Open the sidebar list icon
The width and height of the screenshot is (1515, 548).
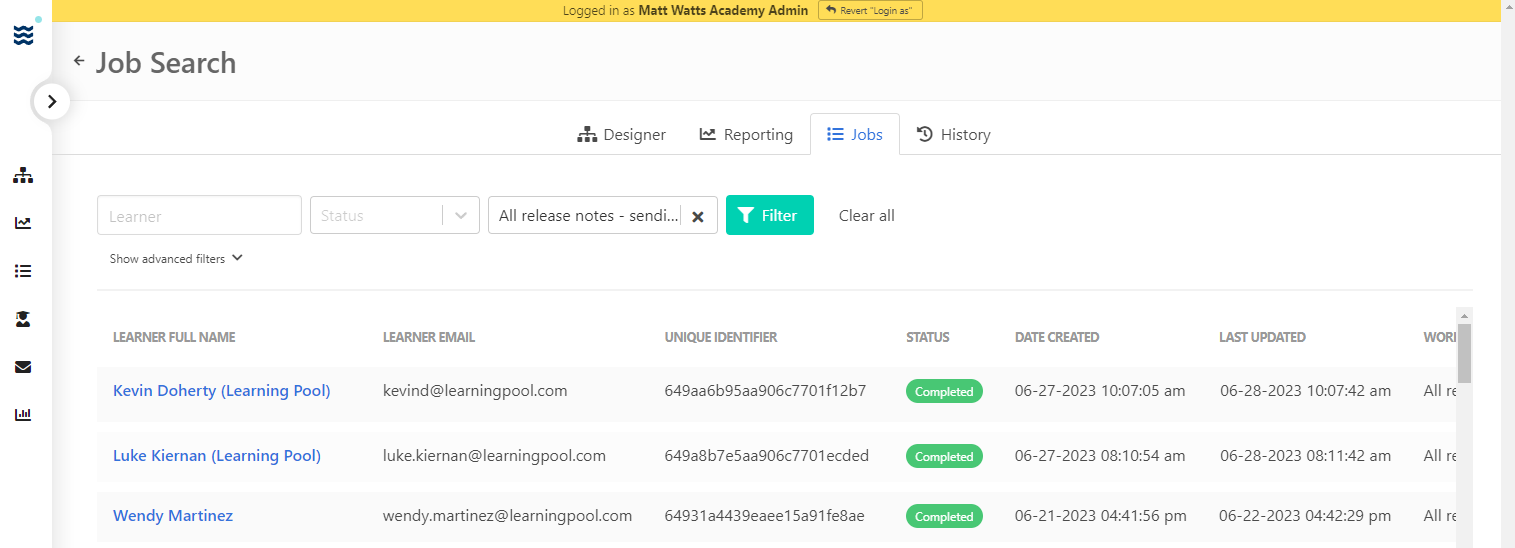point(23,271)
